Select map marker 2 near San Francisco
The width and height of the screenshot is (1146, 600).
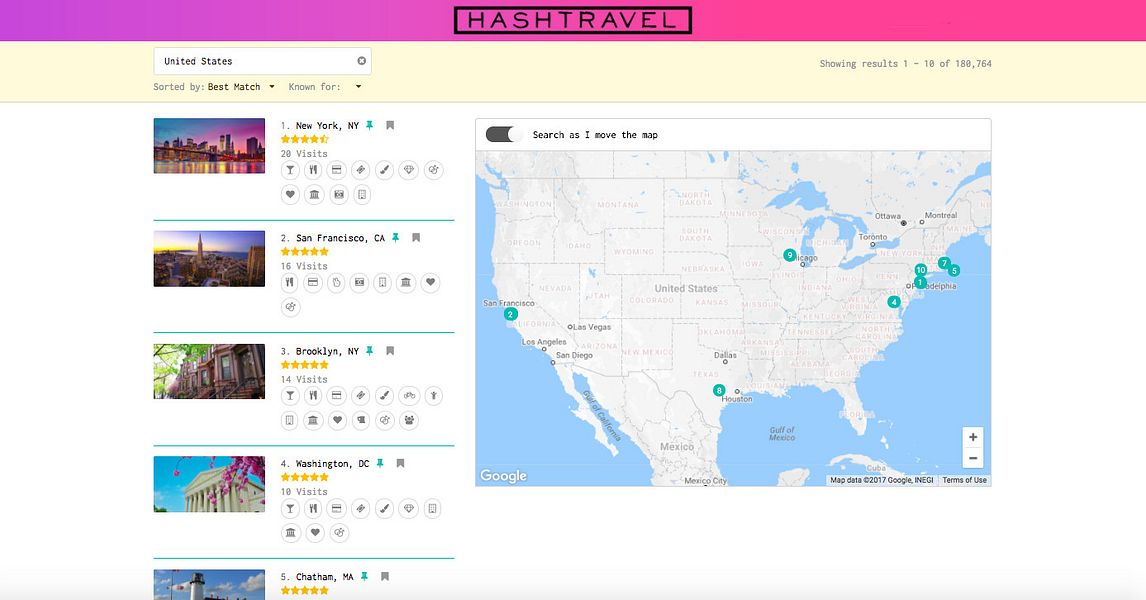point(511,314)
